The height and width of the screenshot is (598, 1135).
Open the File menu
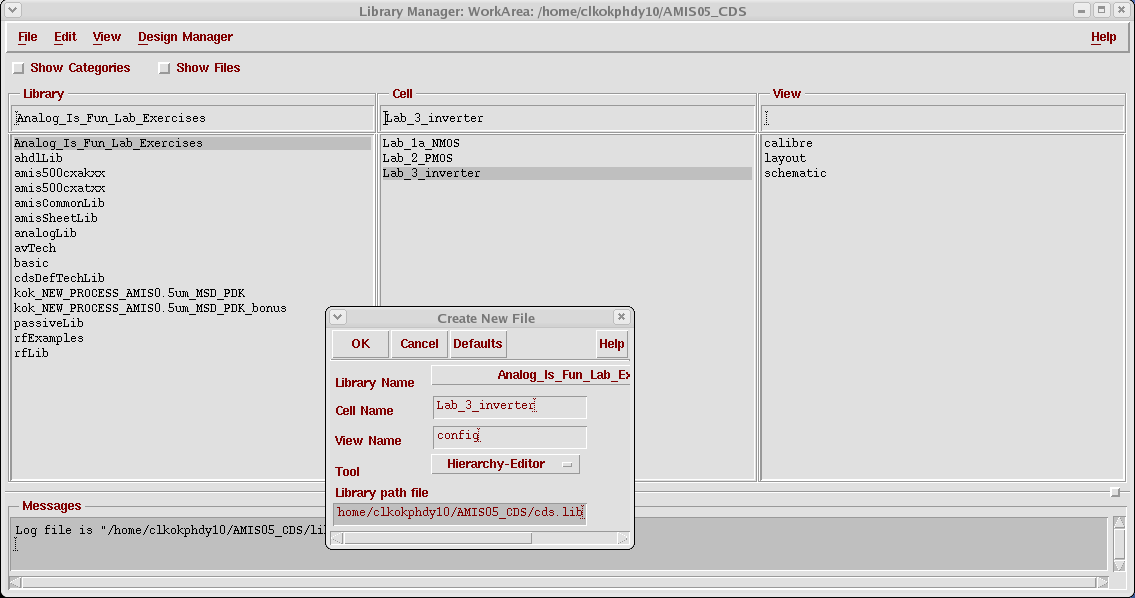(28, 37)
